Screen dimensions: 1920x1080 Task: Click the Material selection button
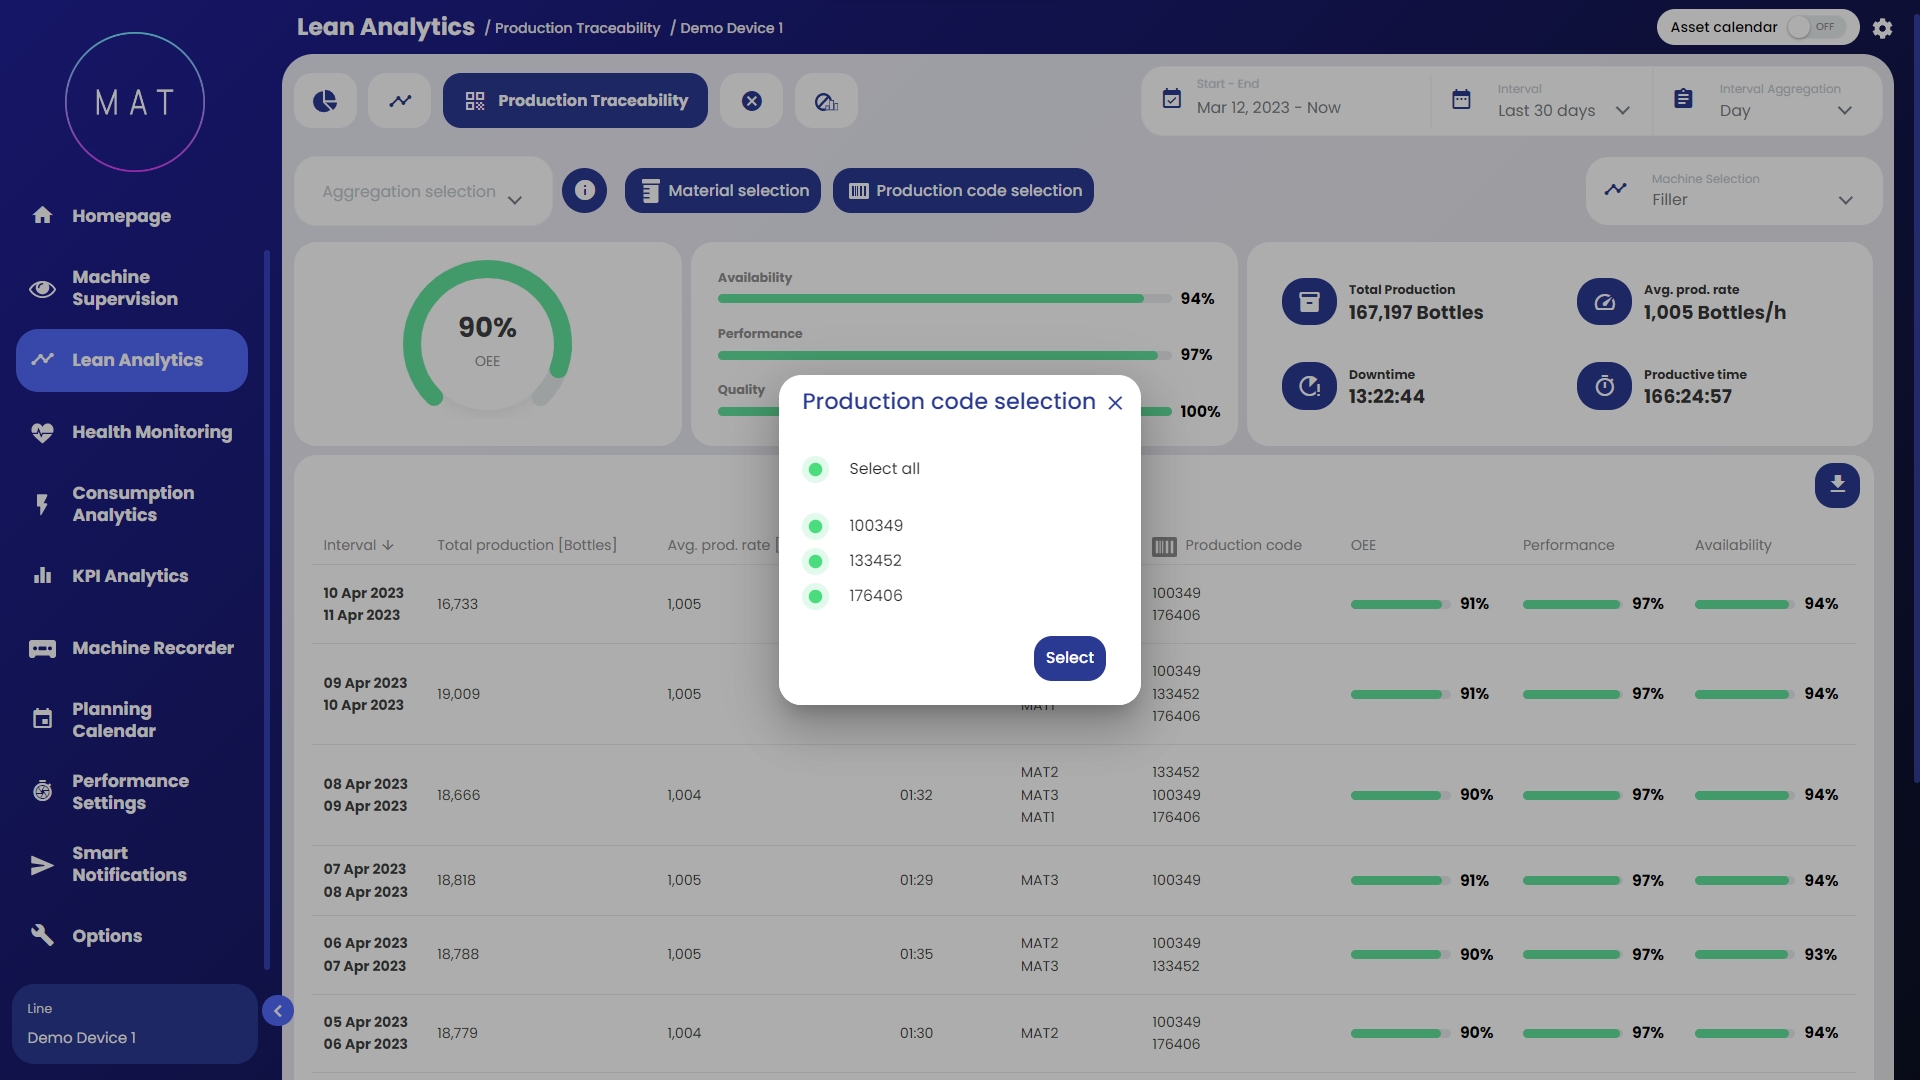click(722, 190)
